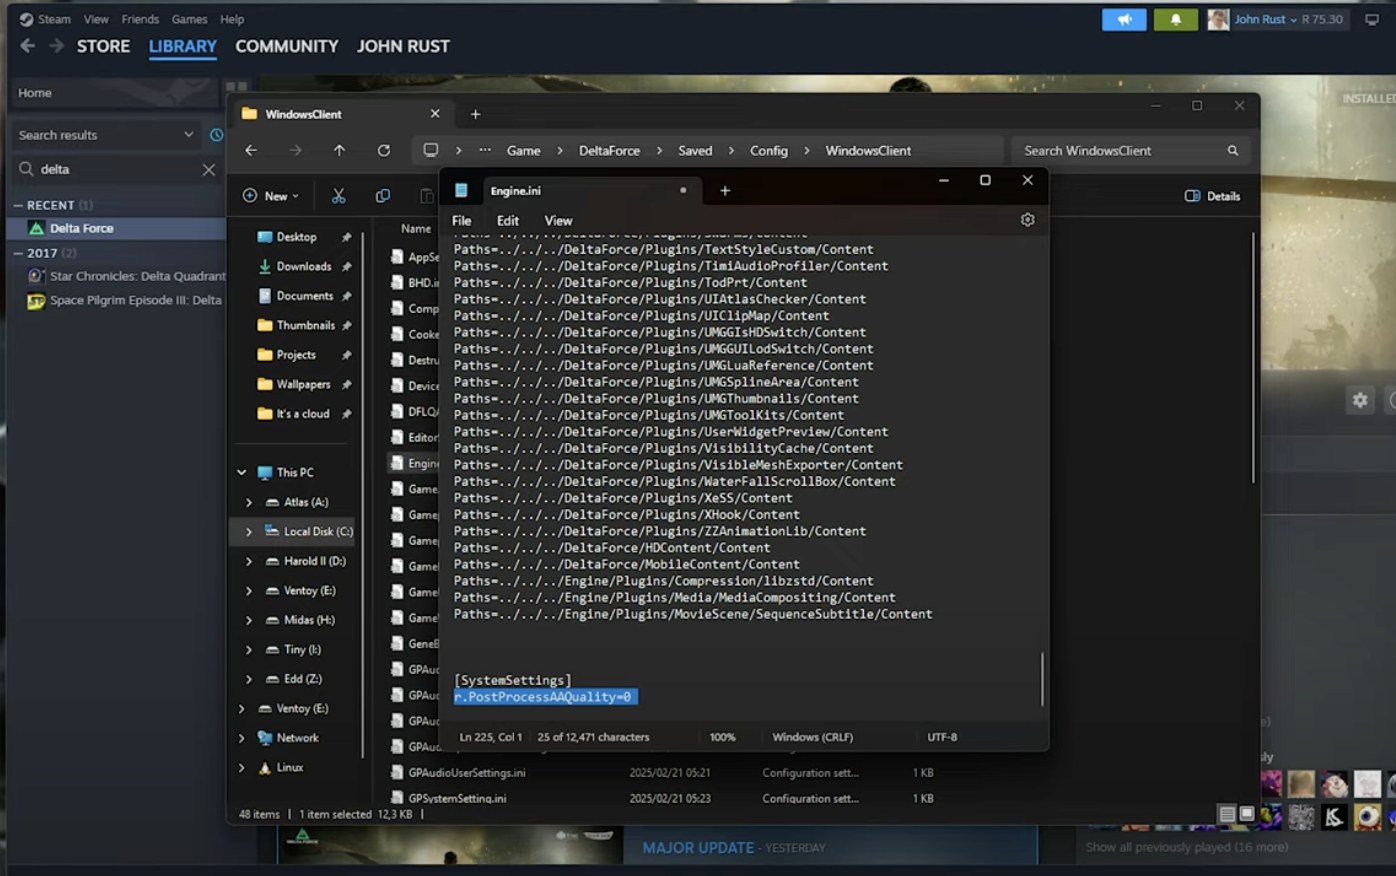Select Delta Force in Steam library
Viewport: 1396px width, 876px height.
[x=117, y=229]
